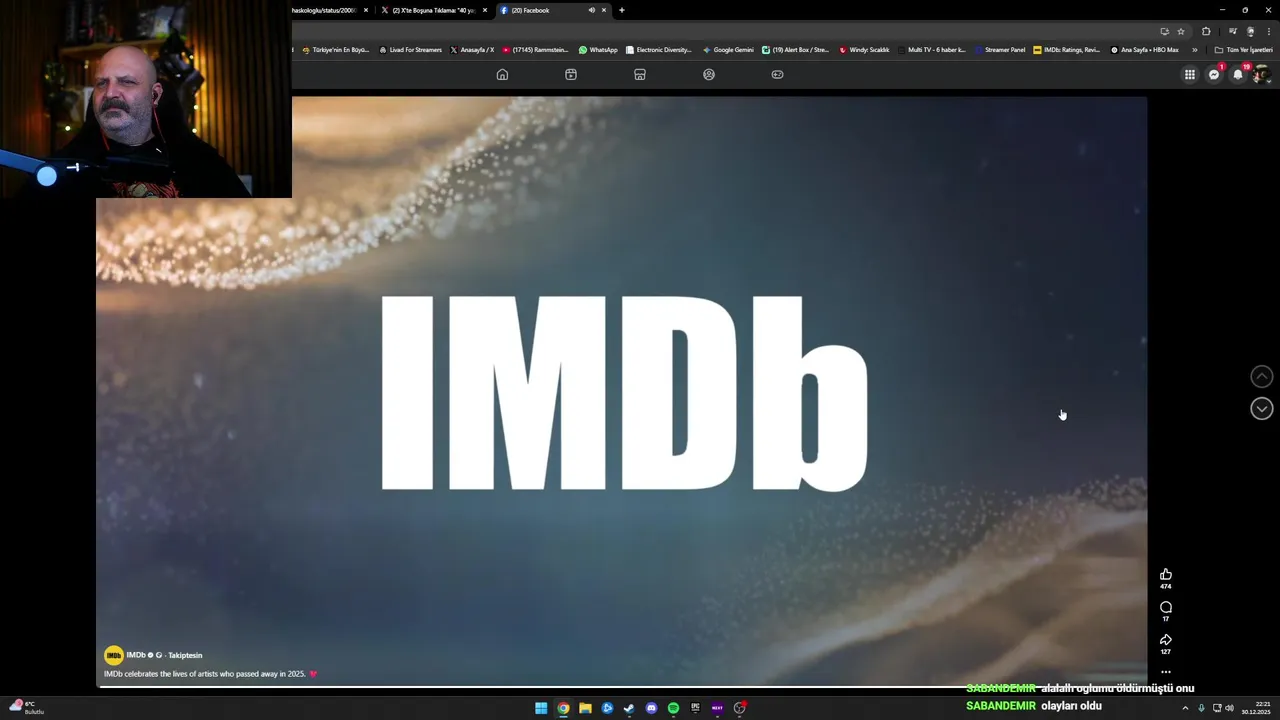Viewport: 1280px width, 720px height.
Task: Open Google Gemini bookmark
Action: point(728,49)
